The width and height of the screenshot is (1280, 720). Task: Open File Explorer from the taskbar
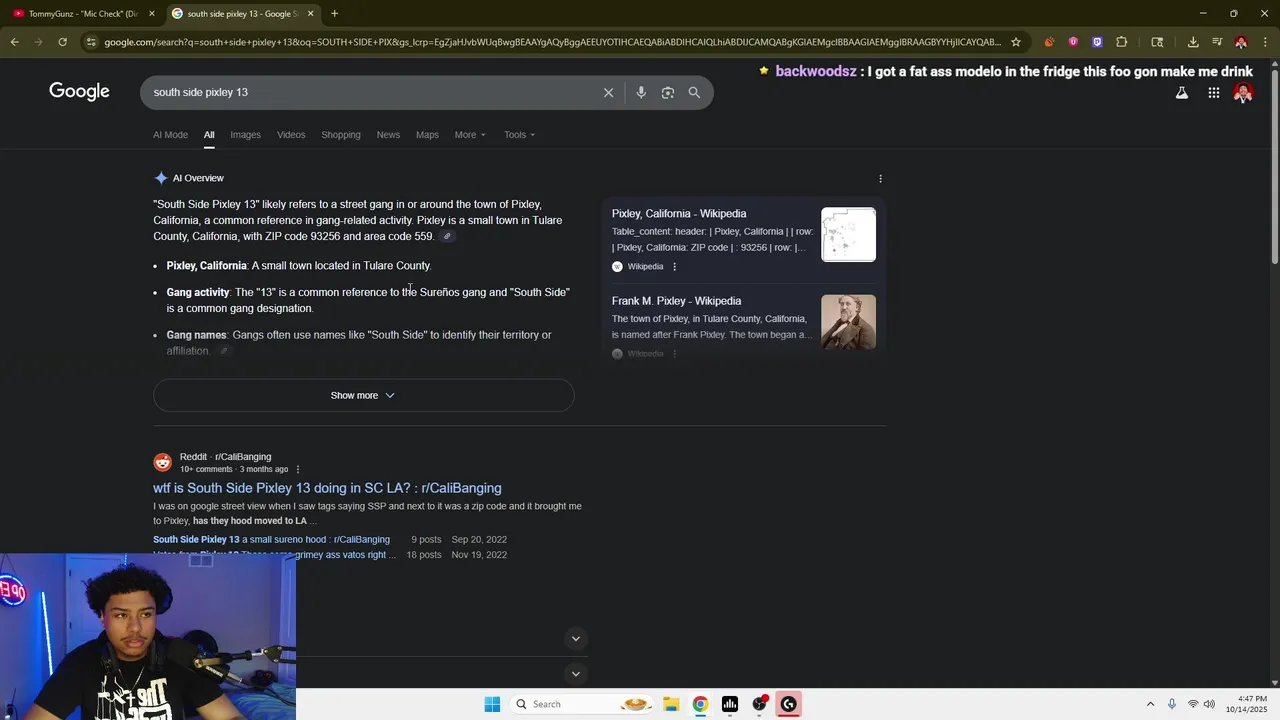[671, 704]
